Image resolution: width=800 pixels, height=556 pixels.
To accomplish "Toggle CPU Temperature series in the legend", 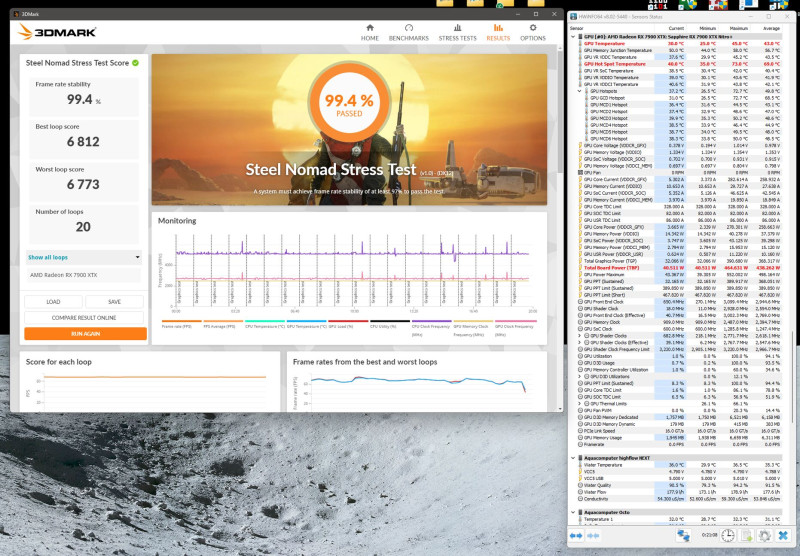I will 264,326.
